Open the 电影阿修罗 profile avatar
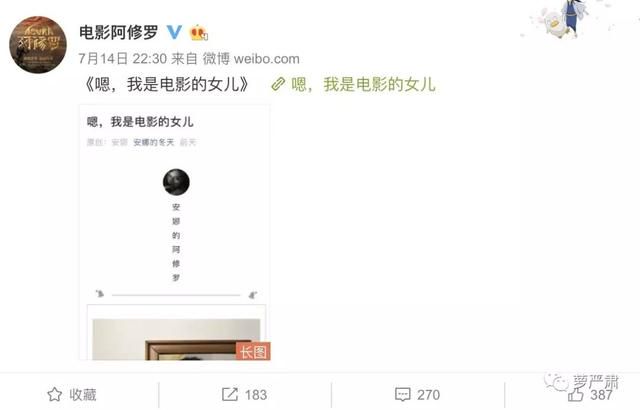The width and height of the screenshot is (640, 410). coord(38,44)
